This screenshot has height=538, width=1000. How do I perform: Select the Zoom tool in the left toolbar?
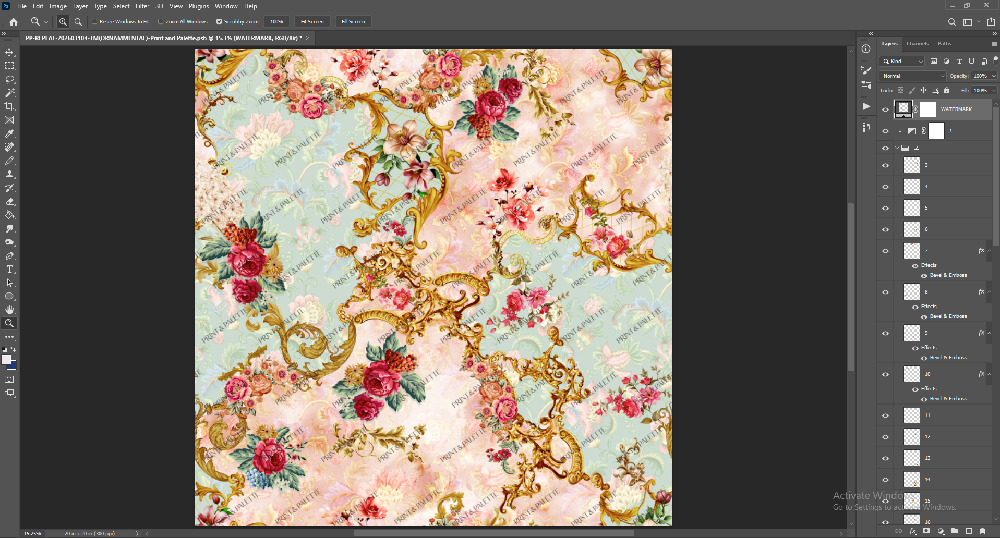pyautogui.click(x=10, y=323)
